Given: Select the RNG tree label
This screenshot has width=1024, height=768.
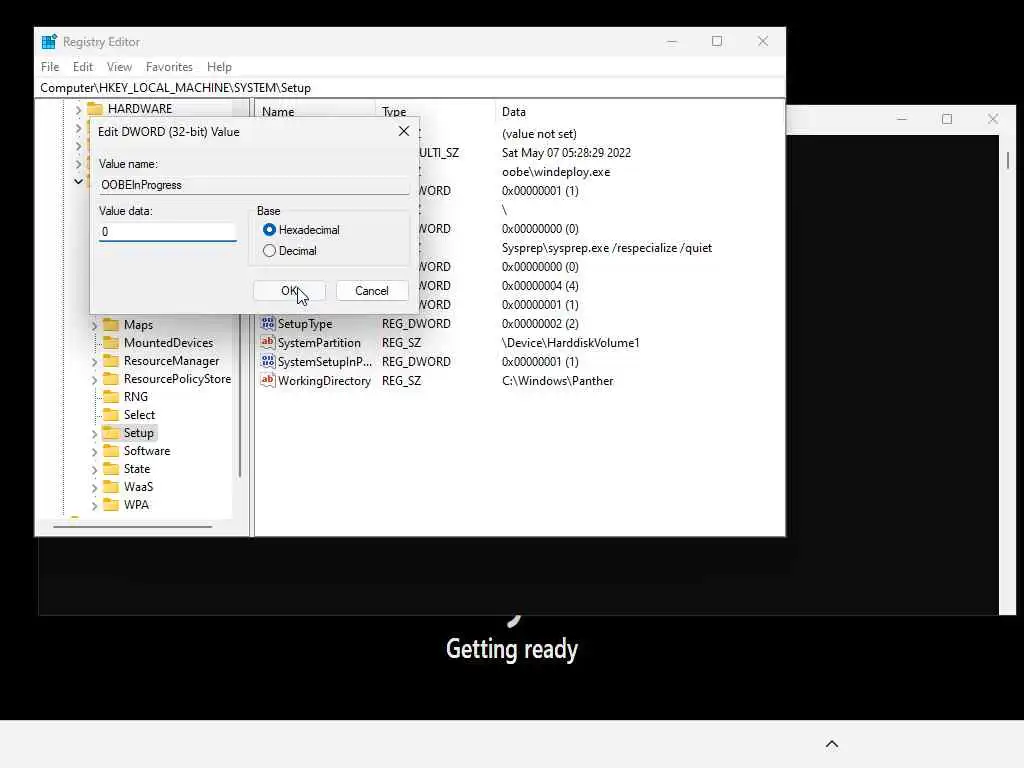Looking at the screenshot, I should coord(136,396).
